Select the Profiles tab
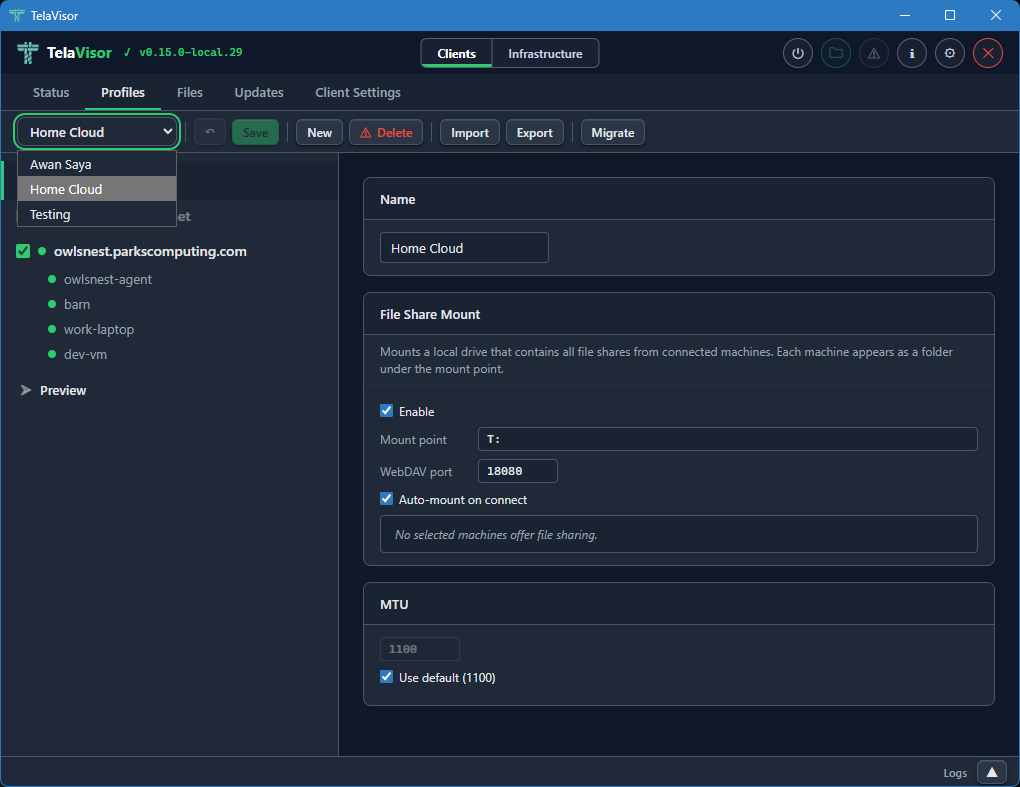The width and height of the screenshot is (1020, 787). (x=123, y=92)
